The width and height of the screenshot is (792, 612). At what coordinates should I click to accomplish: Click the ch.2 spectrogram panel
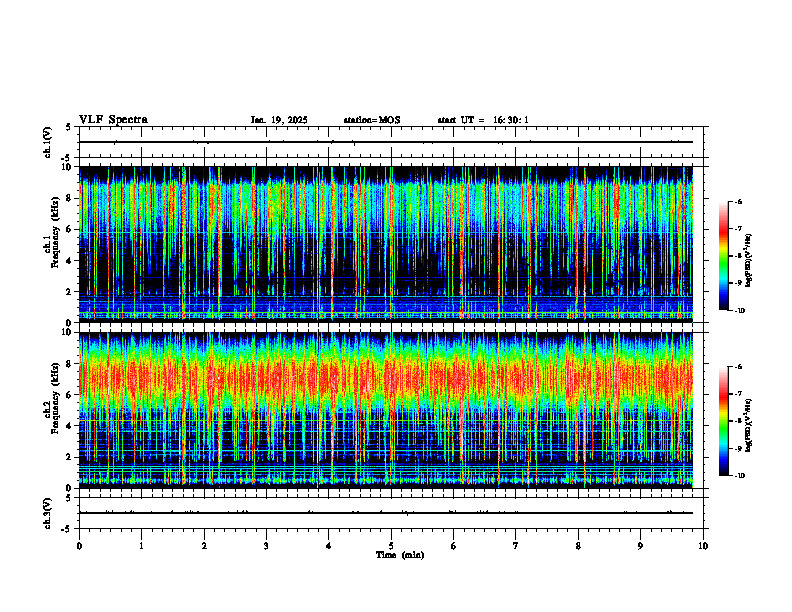point(386,410)
